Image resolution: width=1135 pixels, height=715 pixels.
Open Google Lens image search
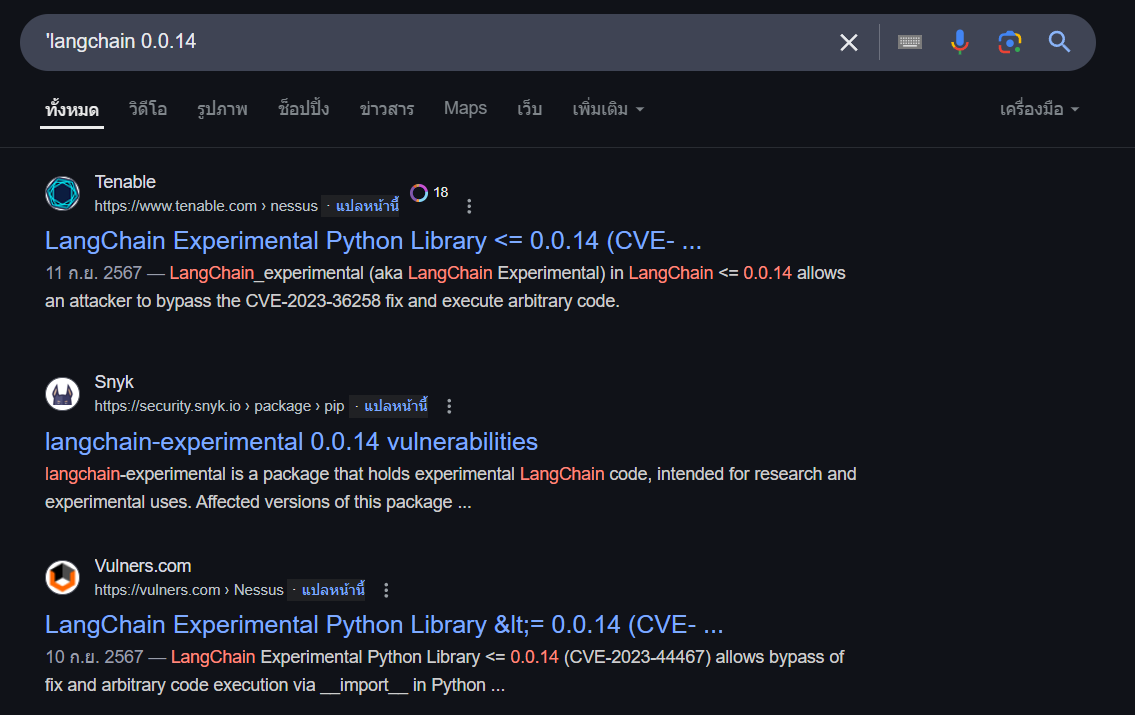pos(1009,42)
